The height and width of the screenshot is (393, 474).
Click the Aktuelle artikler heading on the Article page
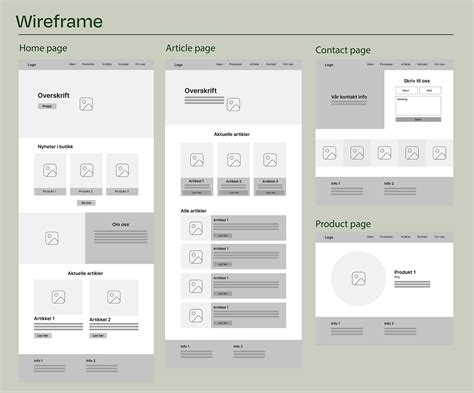[232, 134]
